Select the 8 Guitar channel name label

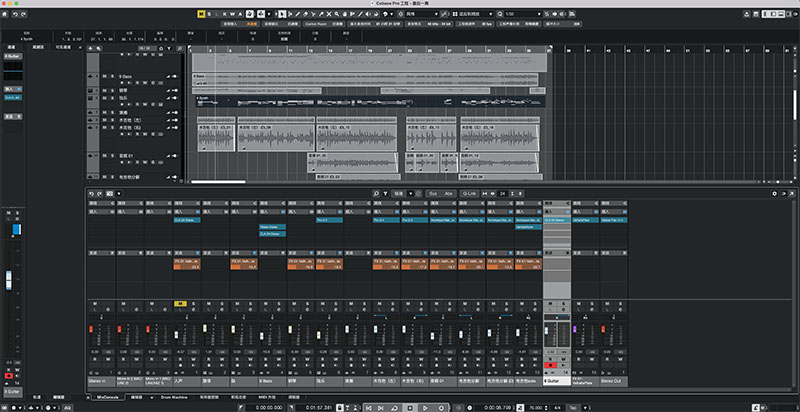pos(557,381)
